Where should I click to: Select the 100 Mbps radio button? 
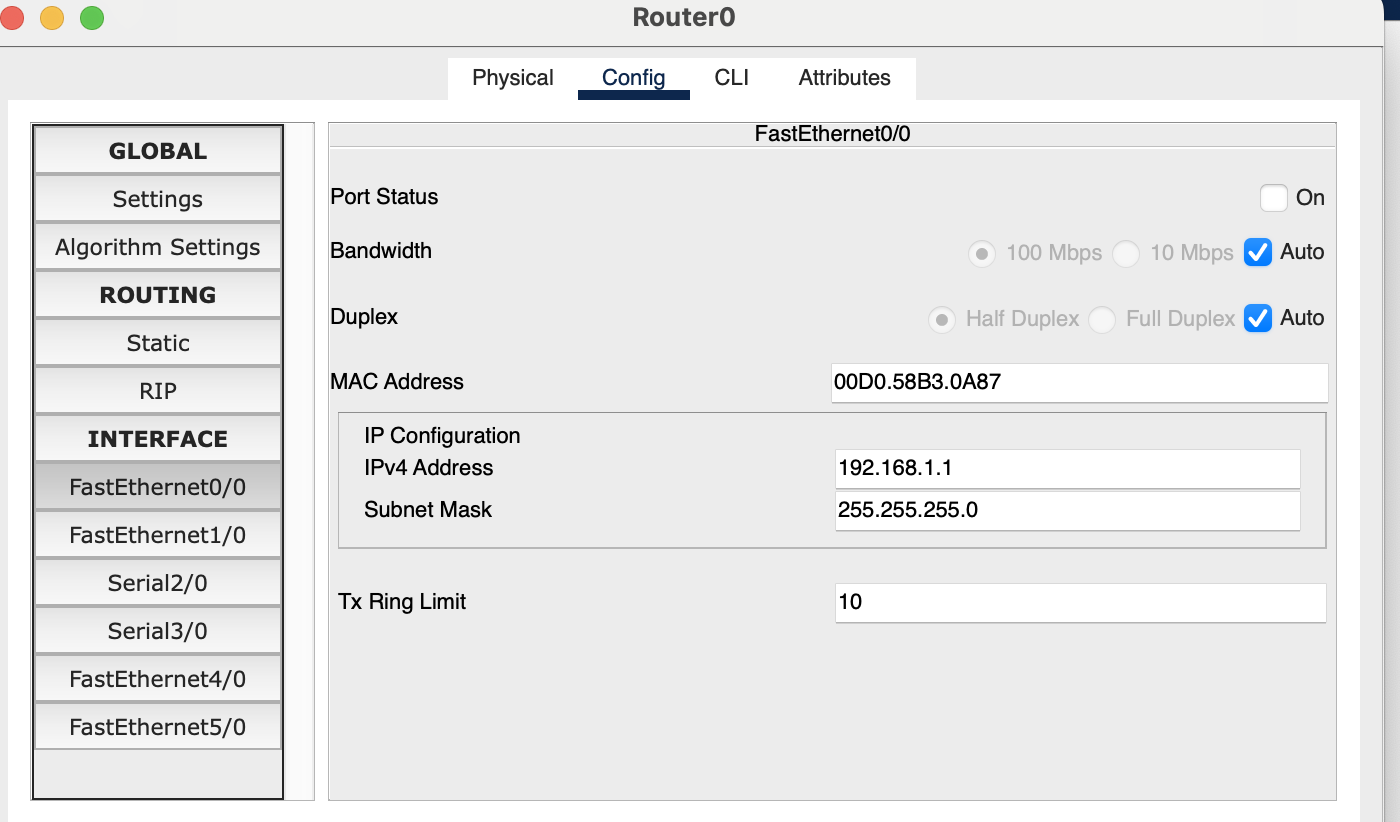982,254
